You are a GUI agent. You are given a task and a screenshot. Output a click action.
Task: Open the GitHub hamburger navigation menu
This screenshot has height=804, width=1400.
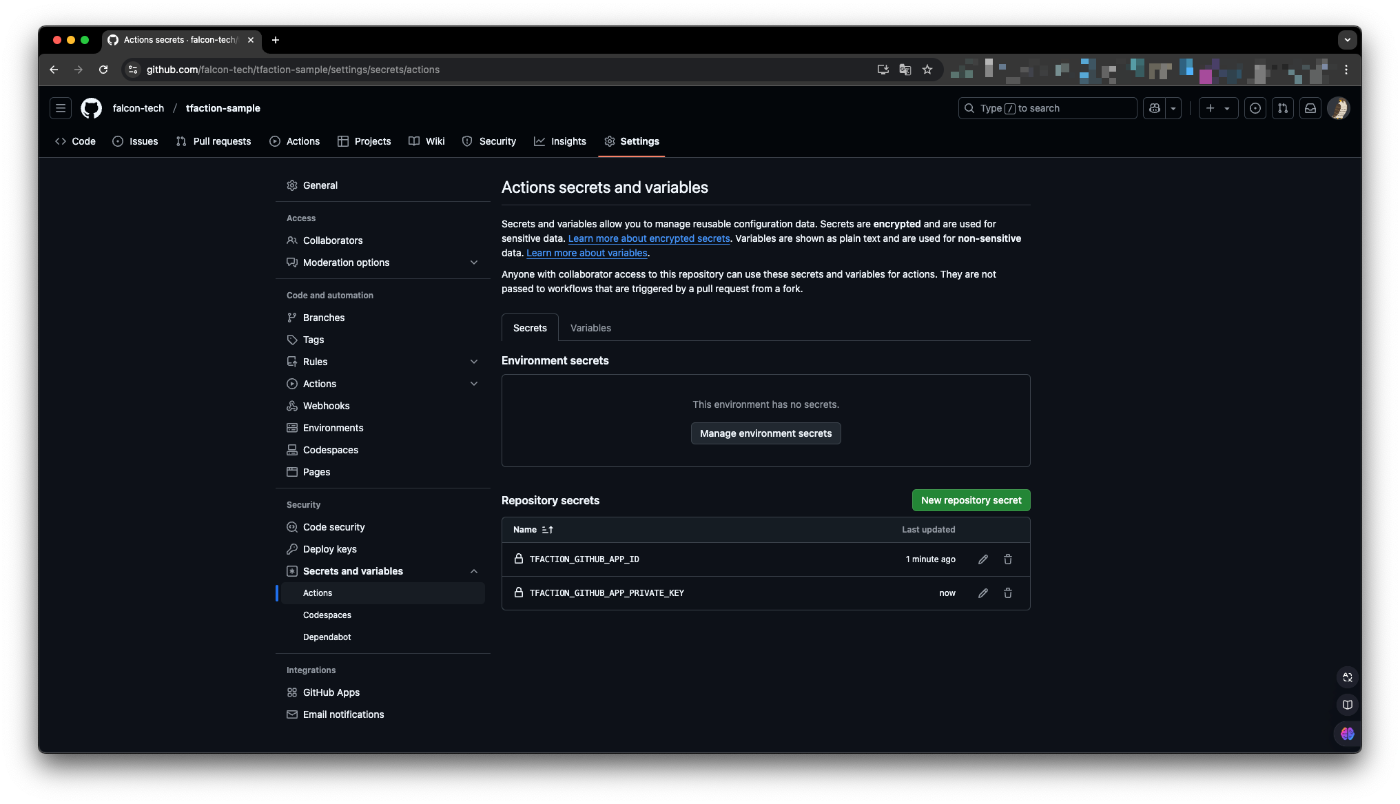(61, 108)
